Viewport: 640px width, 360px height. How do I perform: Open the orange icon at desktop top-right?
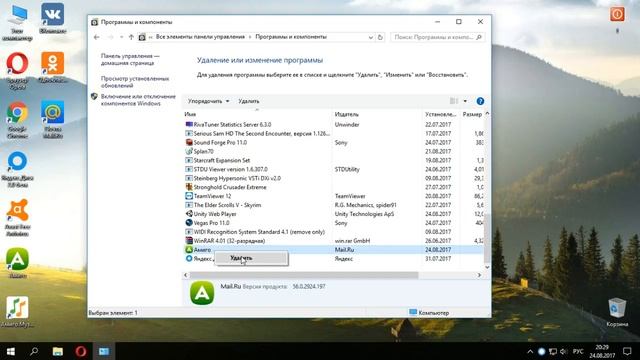(x=617, y=14)
